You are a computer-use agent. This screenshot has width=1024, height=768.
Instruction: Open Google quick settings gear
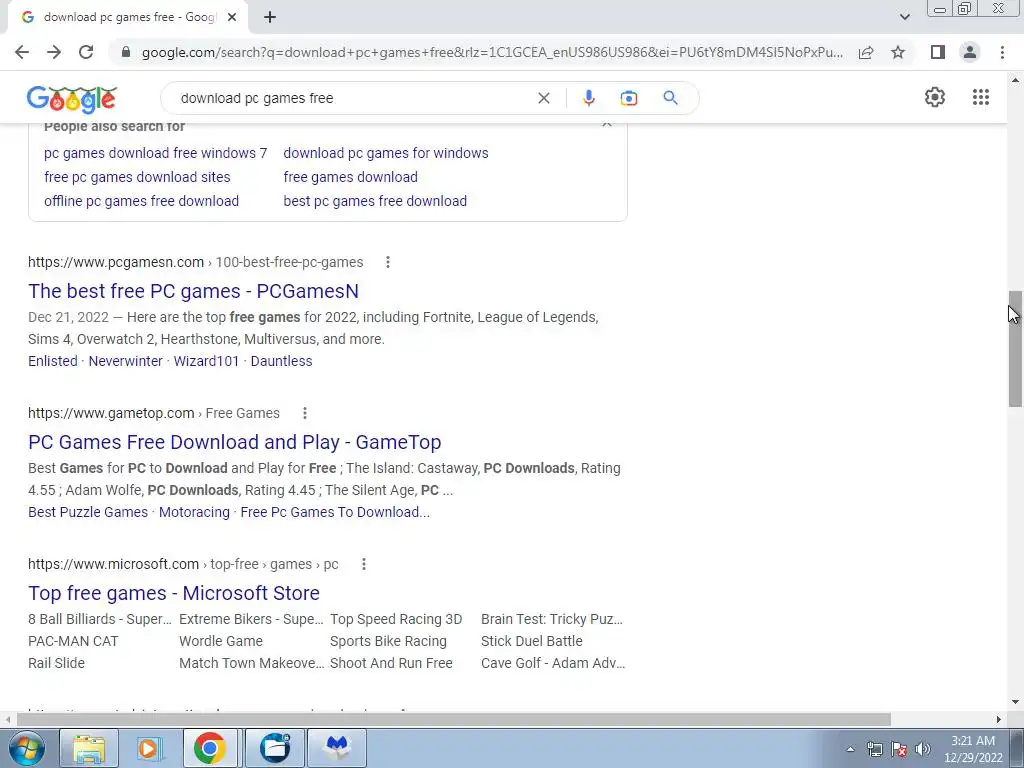(935, 97)
